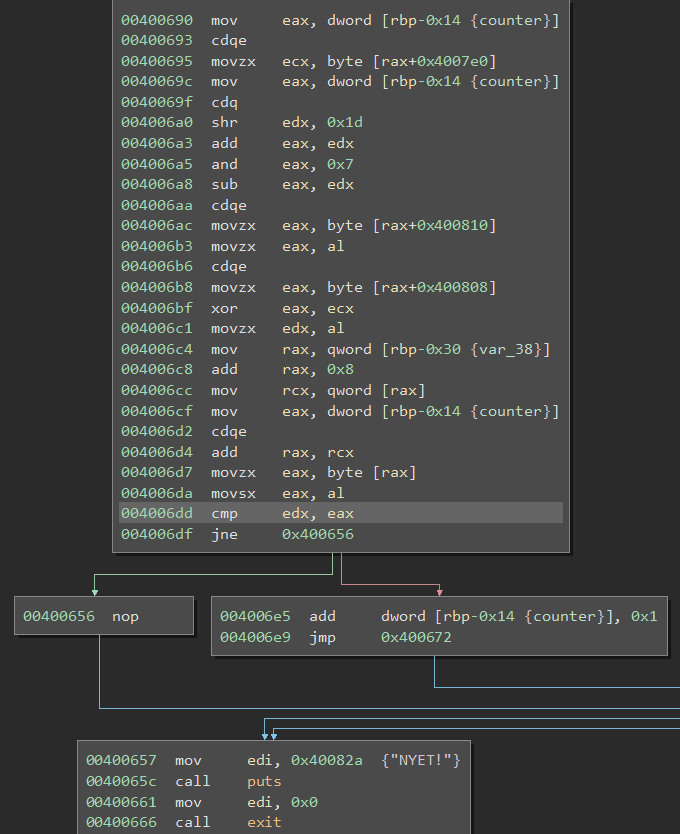This screenshot has height=834, width=680.
Task: Click the shr mnemonic at 004006a0
Action: [223, 123]
